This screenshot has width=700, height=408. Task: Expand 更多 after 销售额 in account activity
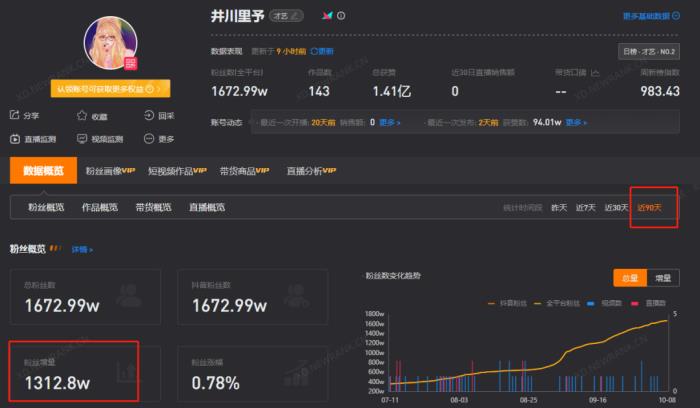point(391,123)
